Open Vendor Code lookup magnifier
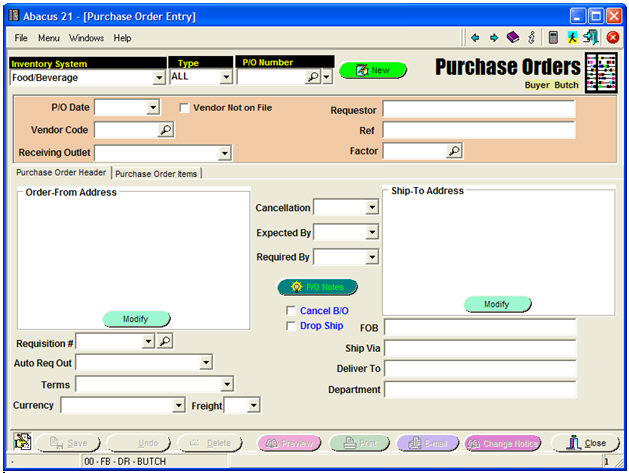 [x=165, y=130]
